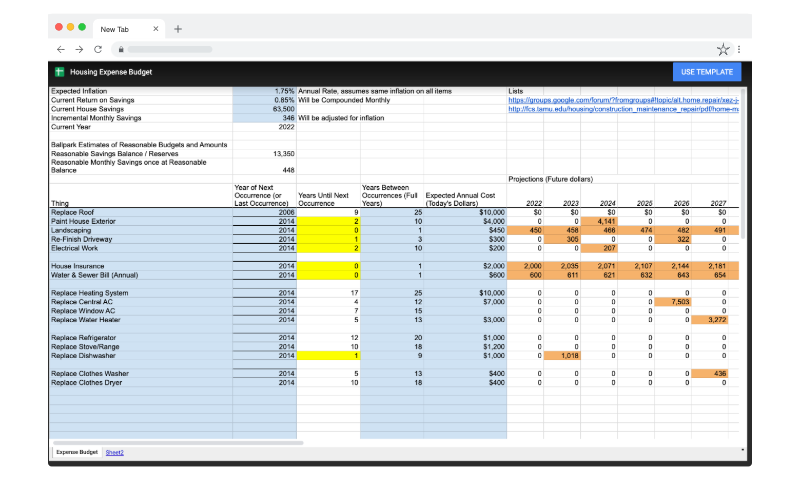Viewport: 800px width, 480px height.
Task: Open a new tab with plus icon
Action: point(178,29)
